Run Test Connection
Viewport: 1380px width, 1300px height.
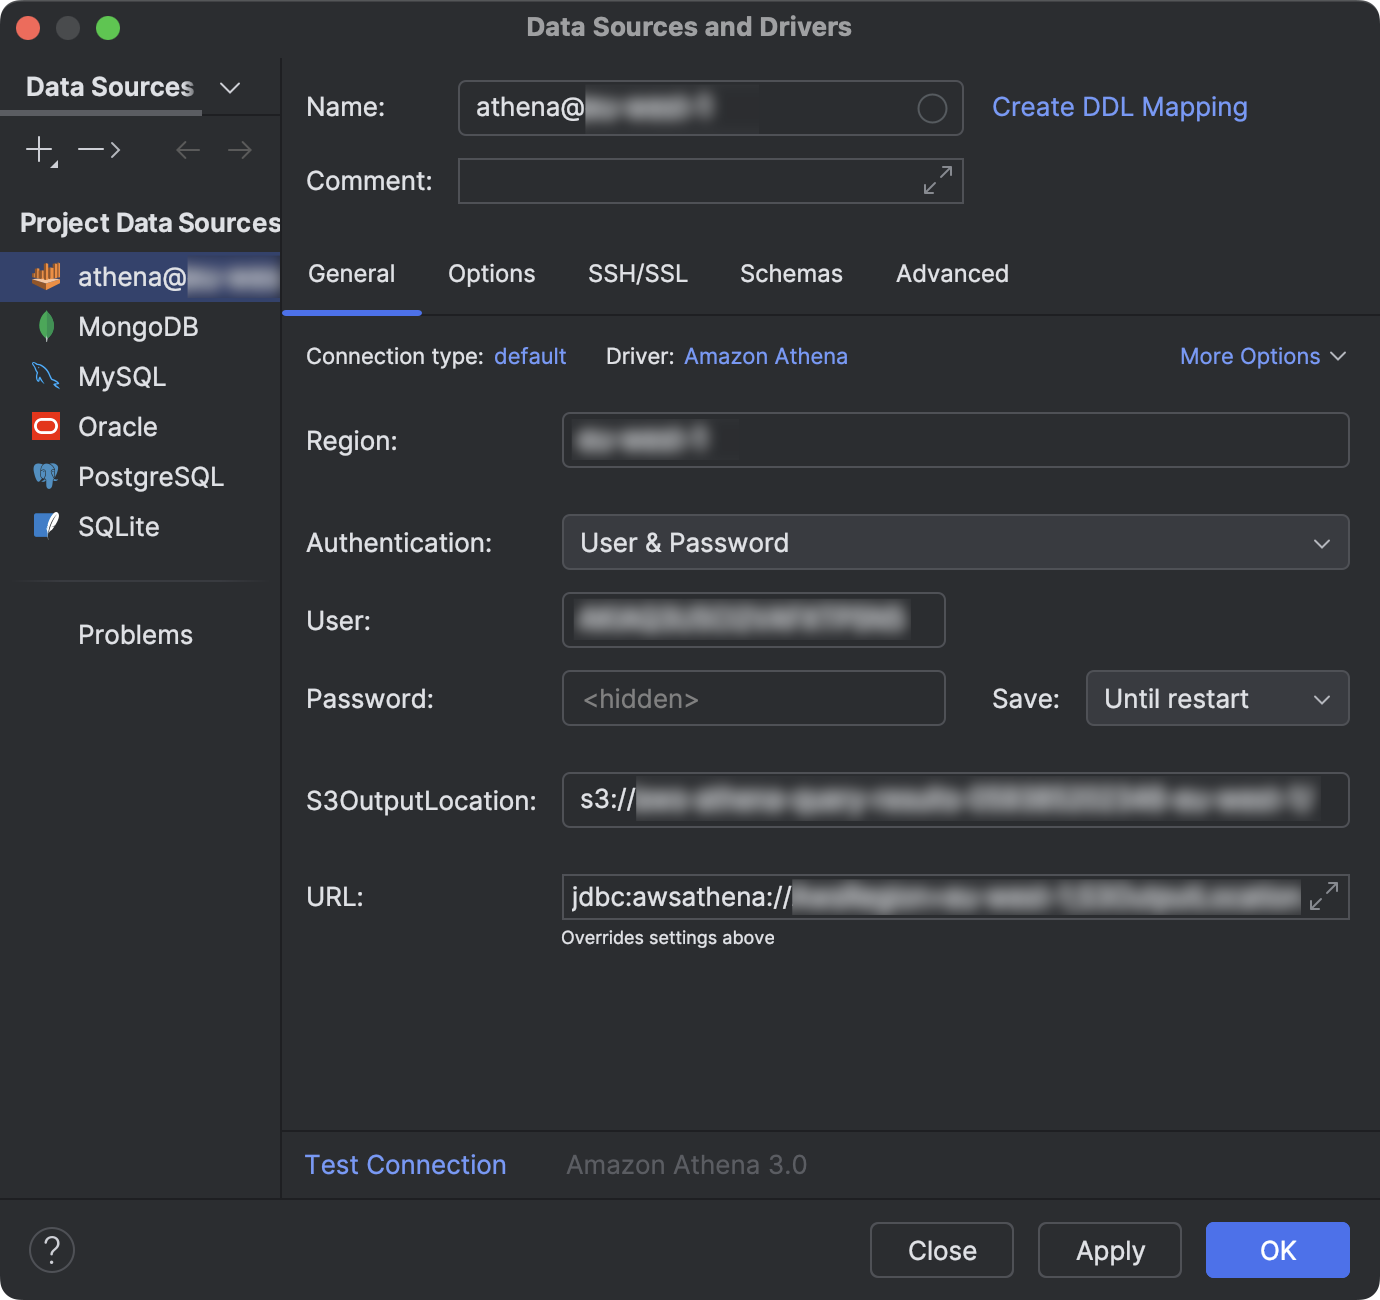coord(405,1164)
